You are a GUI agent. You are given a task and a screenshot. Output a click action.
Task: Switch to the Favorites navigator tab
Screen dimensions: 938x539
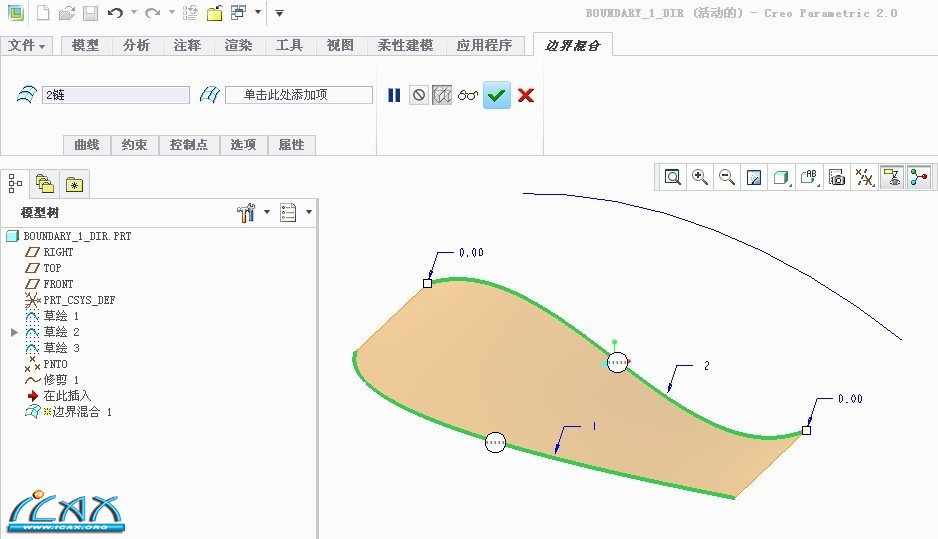[x=75, y=184]
